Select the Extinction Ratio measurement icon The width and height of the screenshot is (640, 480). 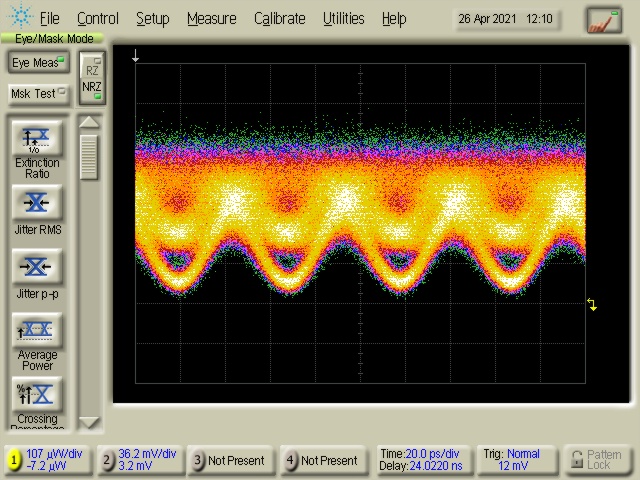37,139
